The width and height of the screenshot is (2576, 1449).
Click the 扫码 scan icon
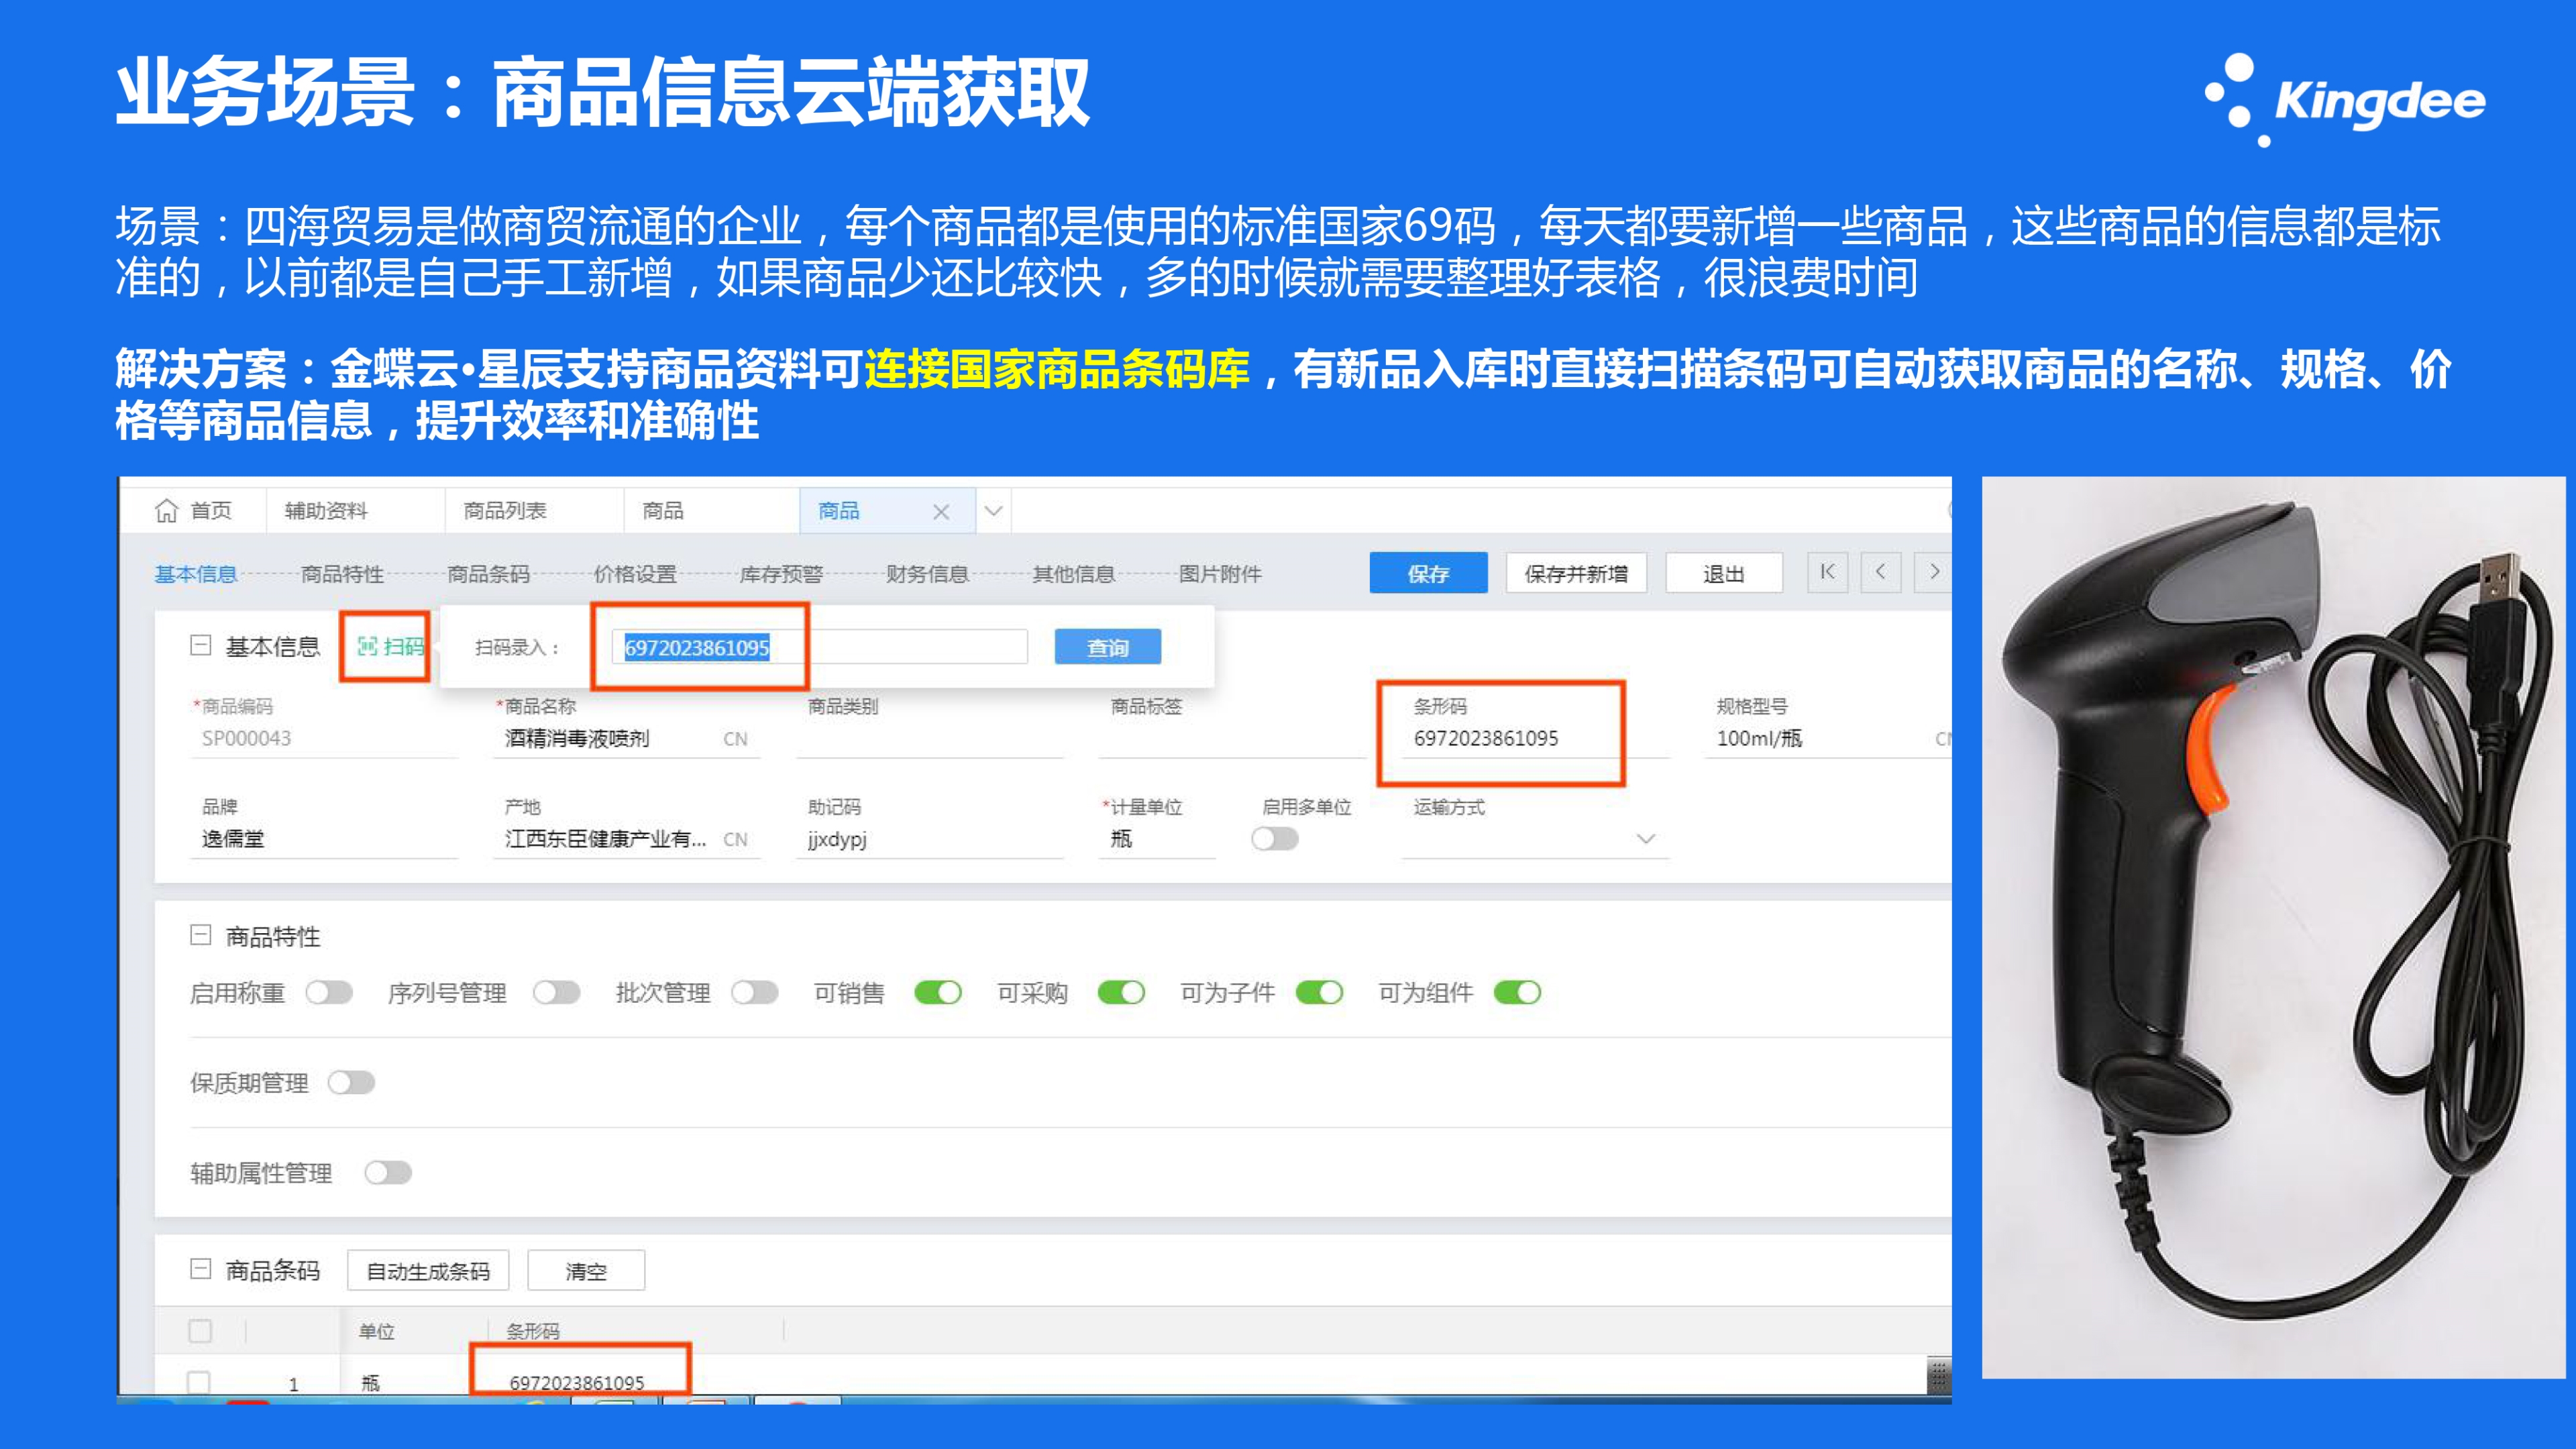368,647
